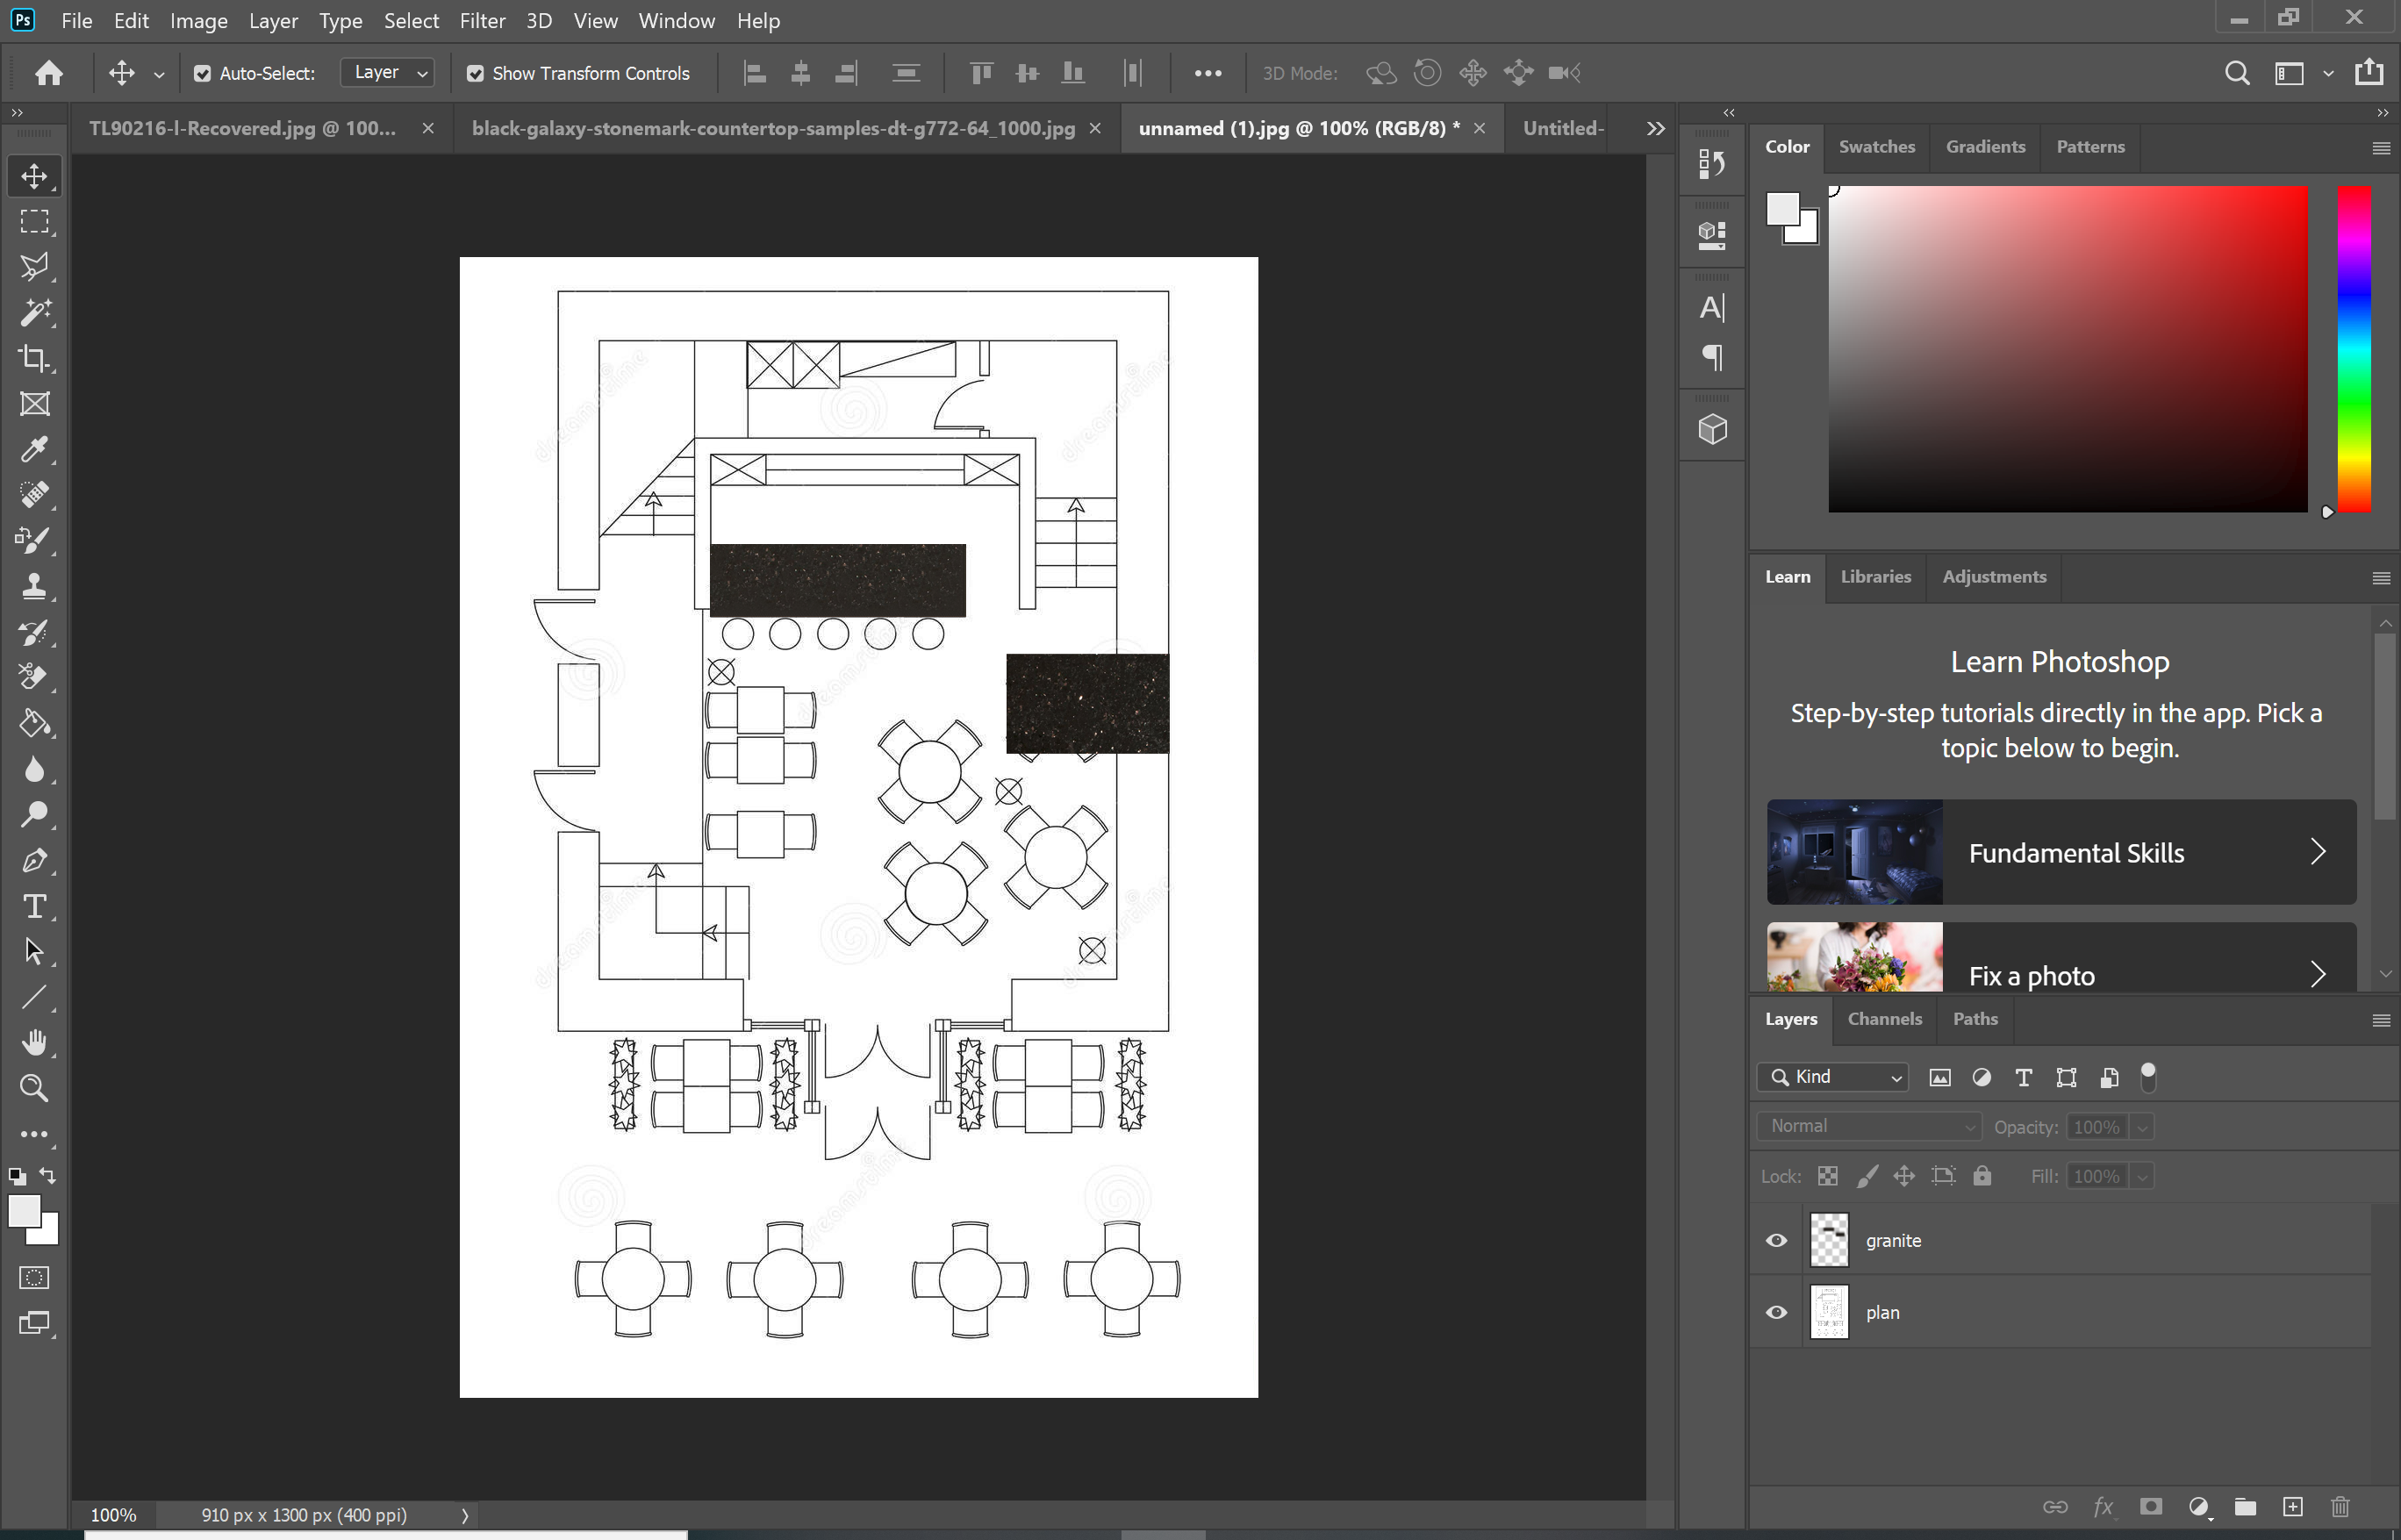Toggle Auto-Select on the options bar
The height and width of the screenshot is (1540, 2401).
pyautogui.click(x=204, y=73)
